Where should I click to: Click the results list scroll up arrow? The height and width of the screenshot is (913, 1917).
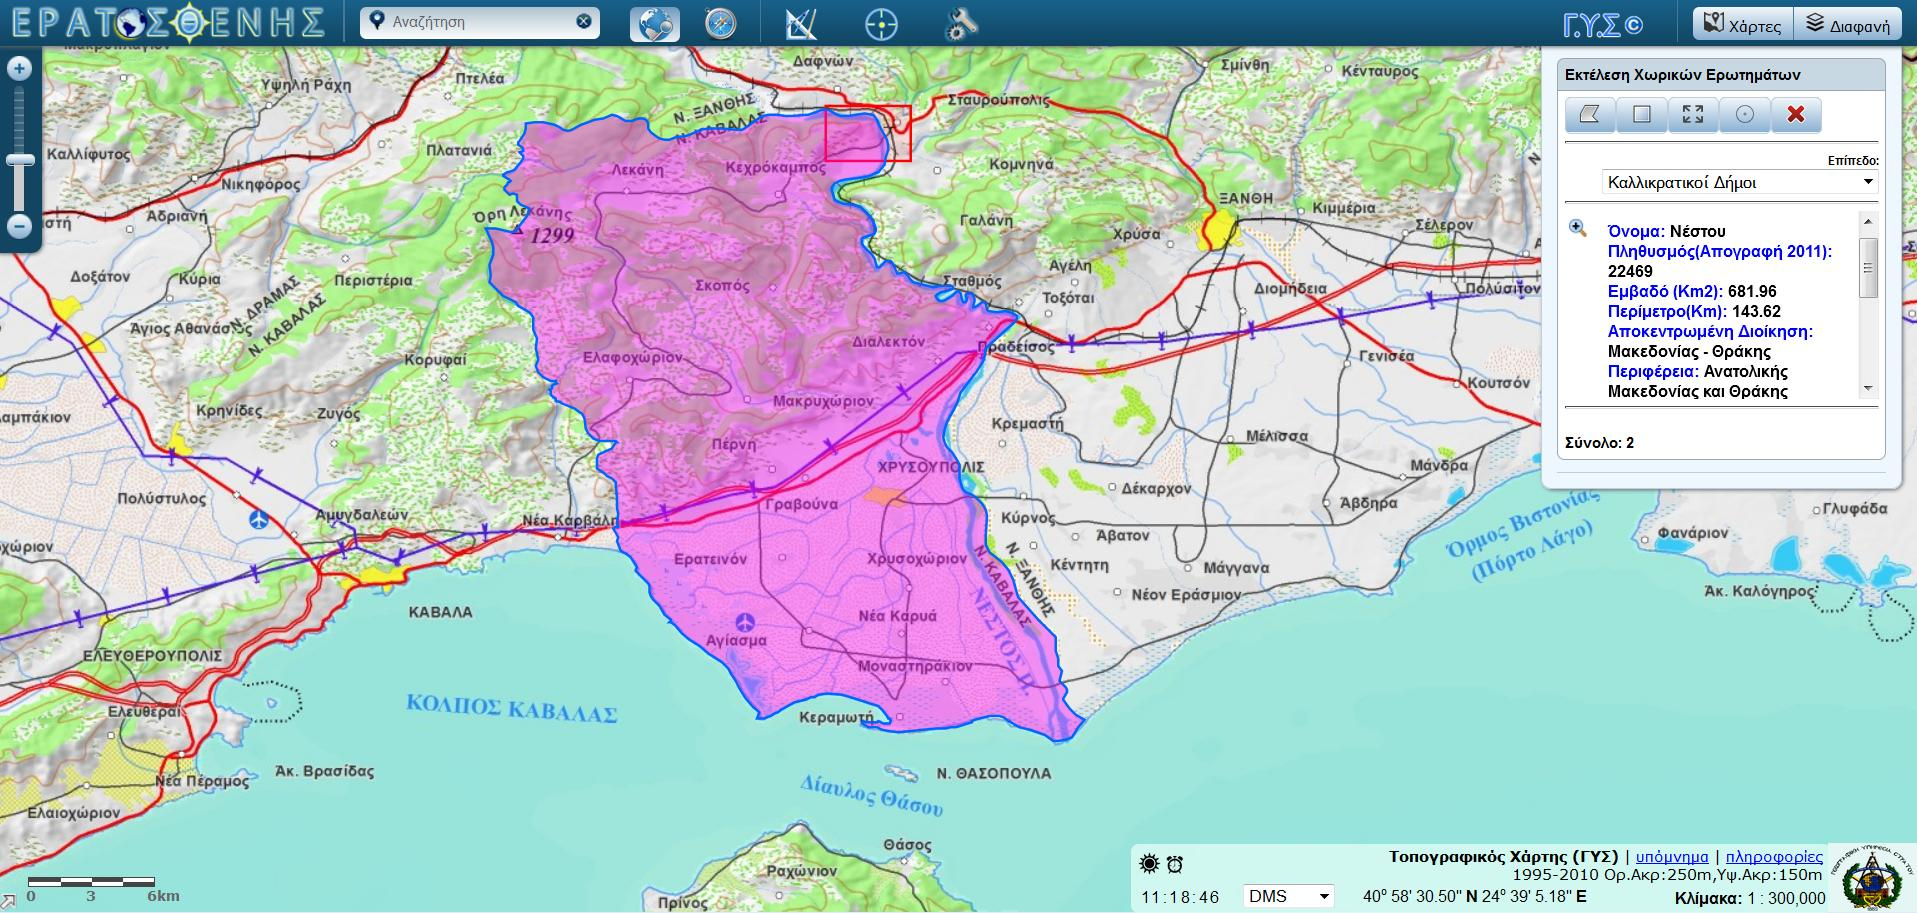click(1868, 220)
